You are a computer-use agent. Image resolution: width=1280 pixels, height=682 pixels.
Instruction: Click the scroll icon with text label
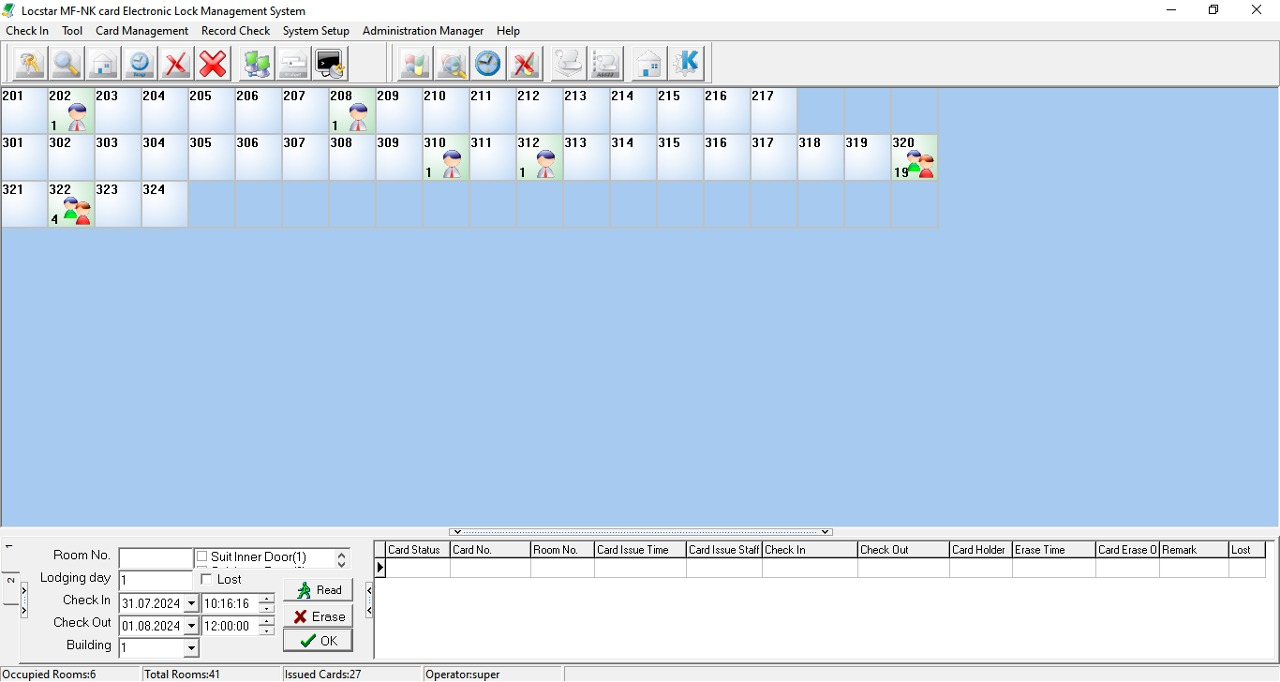(x=605, y=64)
